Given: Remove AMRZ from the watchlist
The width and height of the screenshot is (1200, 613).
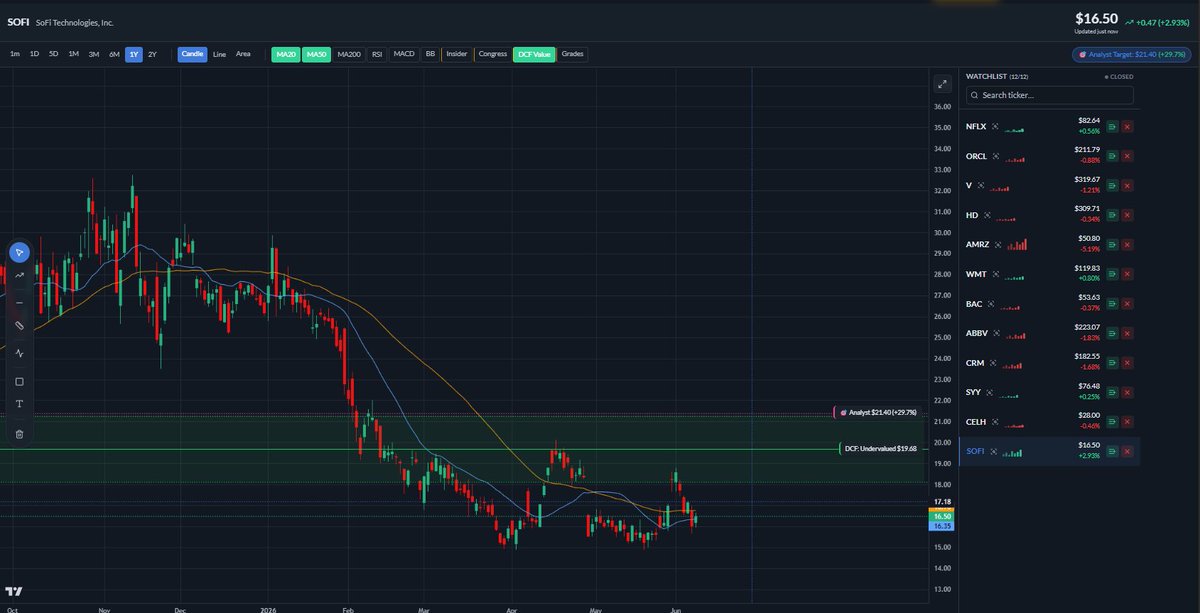Looking at the screenshot, I should tap(1127, 245).
